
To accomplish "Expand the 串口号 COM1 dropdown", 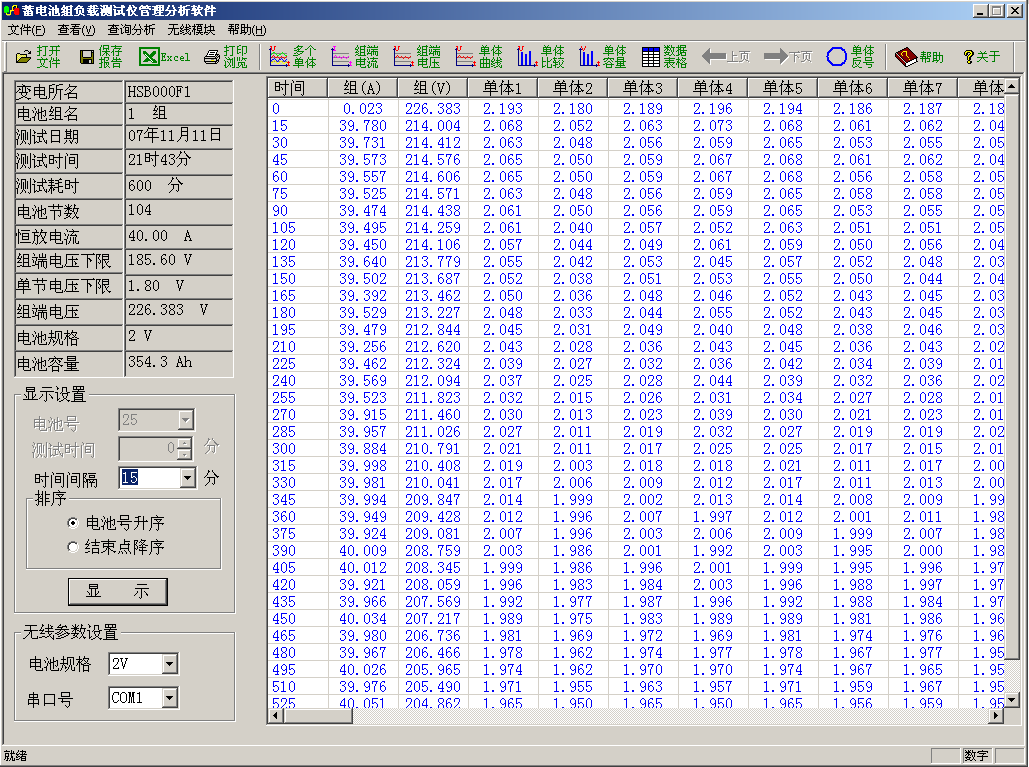I will point(169,698).
